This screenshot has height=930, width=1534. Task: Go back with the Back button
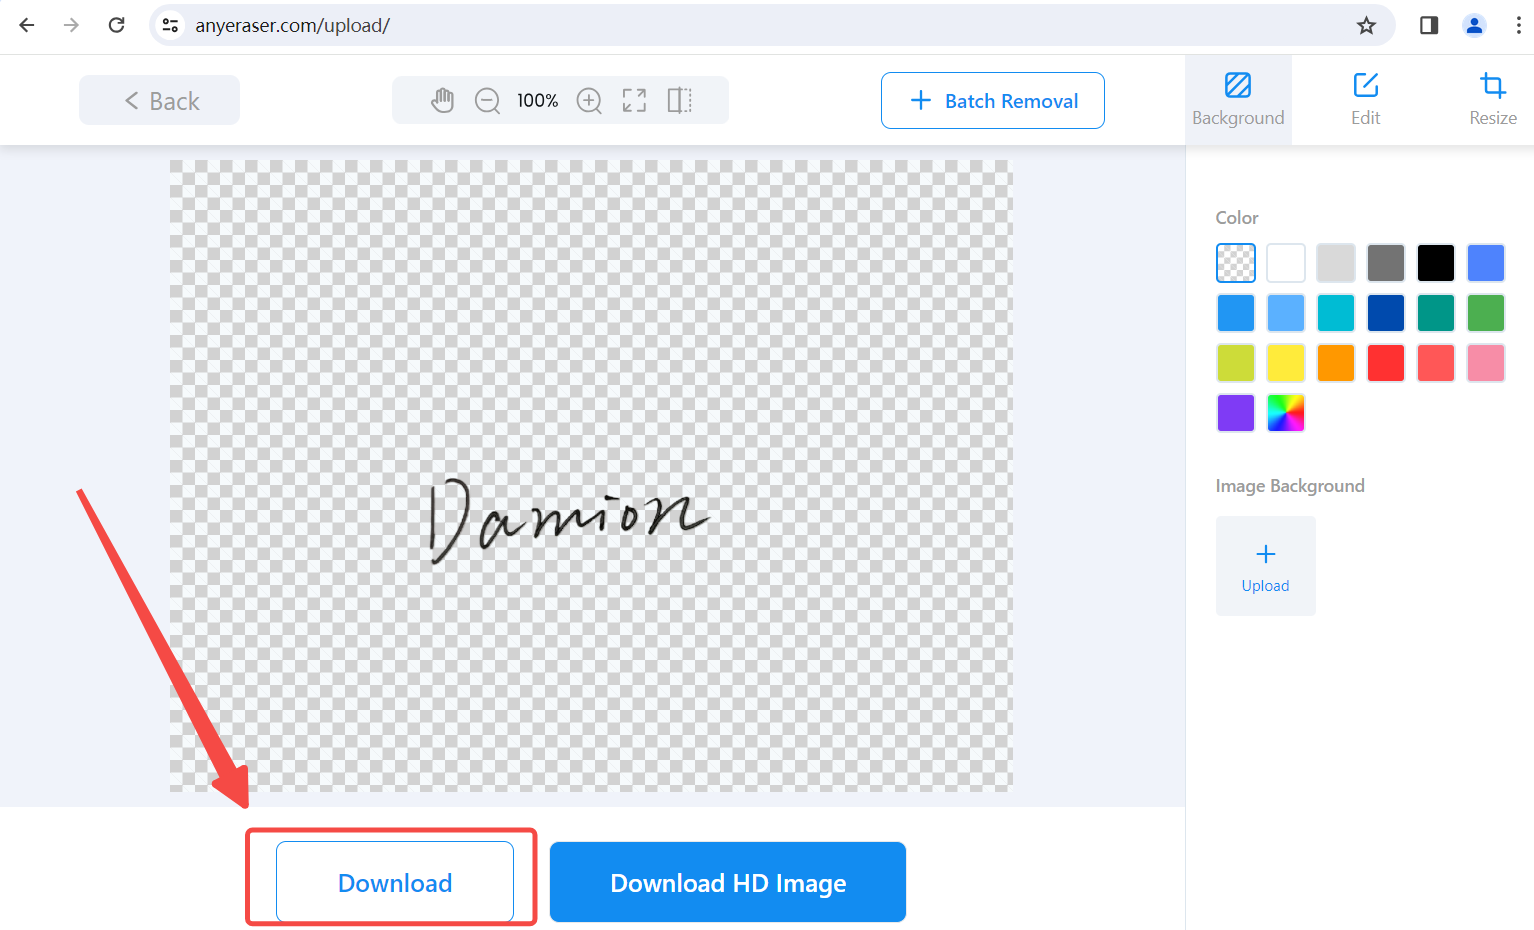pyautogui.click(x=160, y=101)
